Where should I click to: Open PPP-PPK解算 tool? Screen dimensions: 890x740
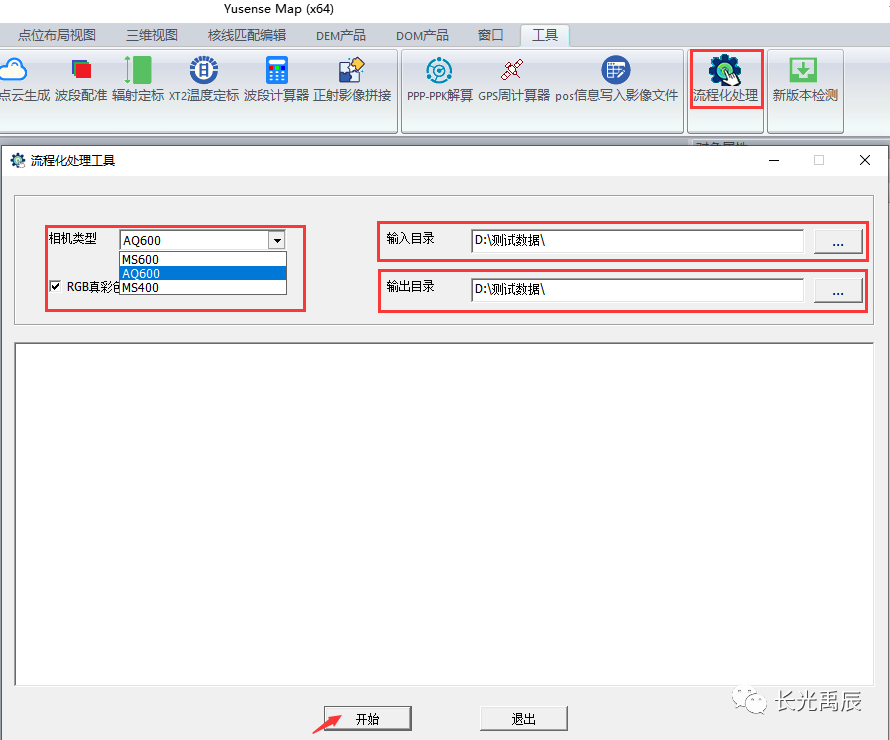coord(439,71)
